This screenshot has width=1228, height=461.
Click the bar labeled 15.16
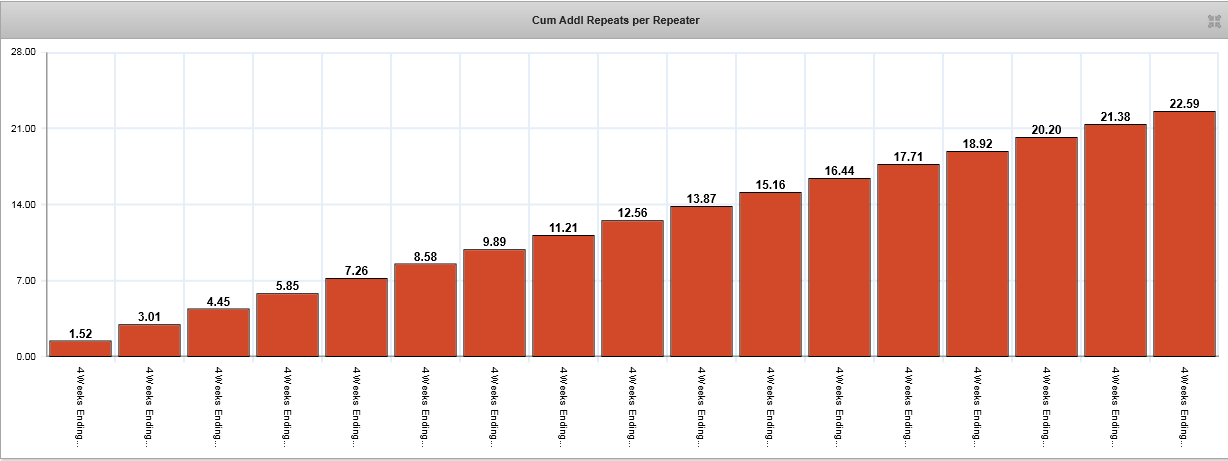[770, 274]
